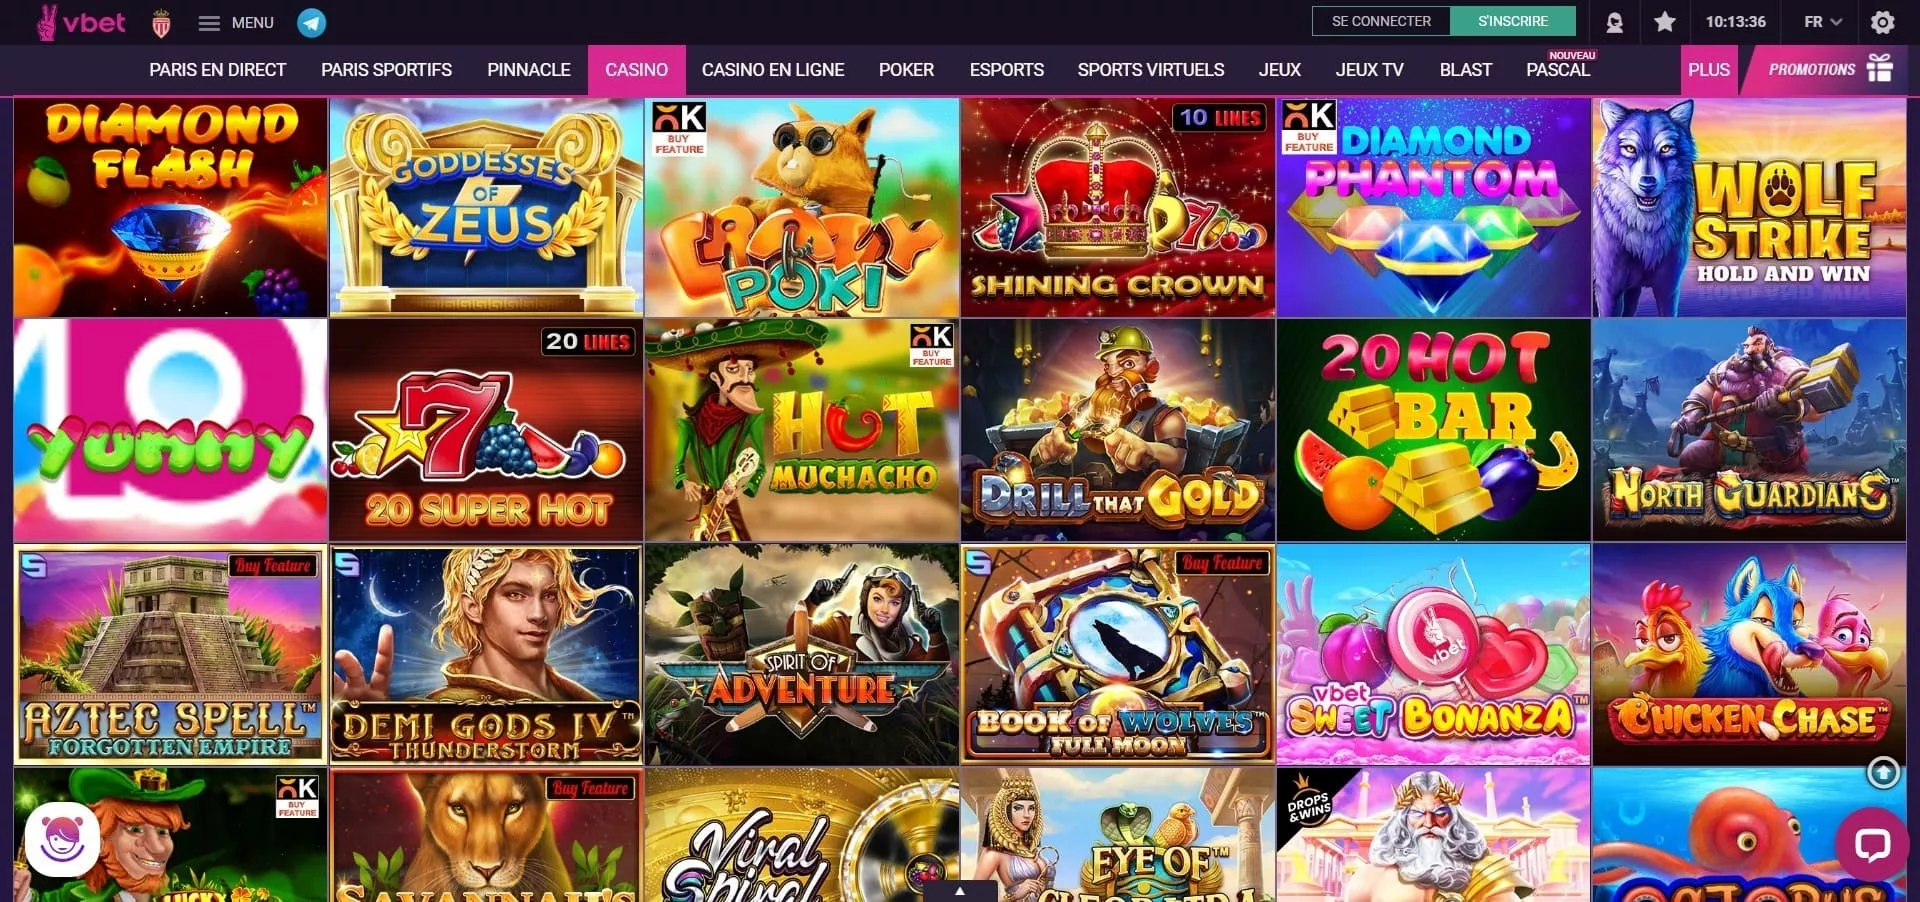Expand the FR language dropdown

(1822, 22)
